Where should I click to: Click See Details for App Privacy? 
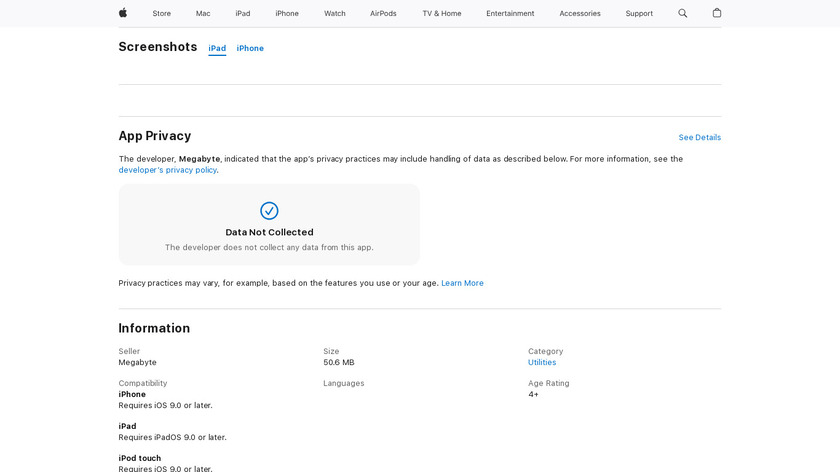(699, 137)
